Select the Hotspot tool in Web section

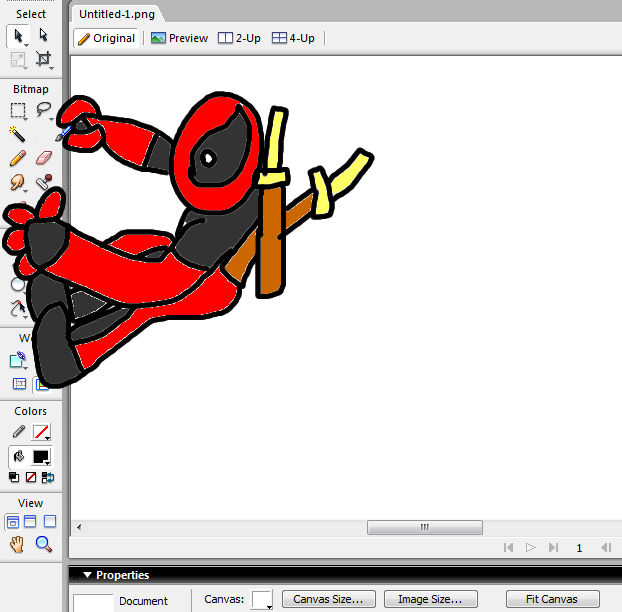point(18,360)
